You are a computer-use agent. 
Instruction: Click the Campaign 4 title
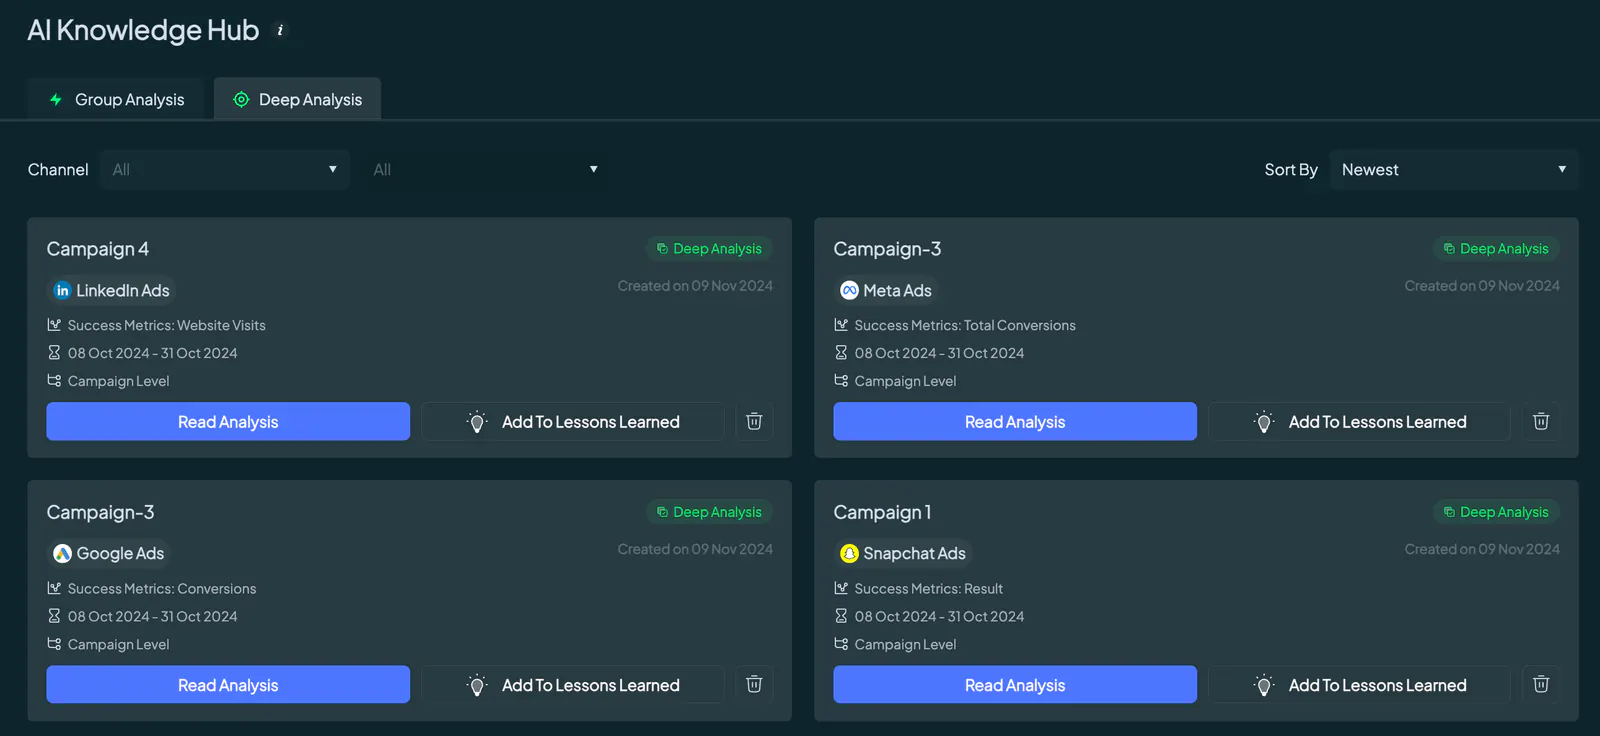[x=98, y=248]
